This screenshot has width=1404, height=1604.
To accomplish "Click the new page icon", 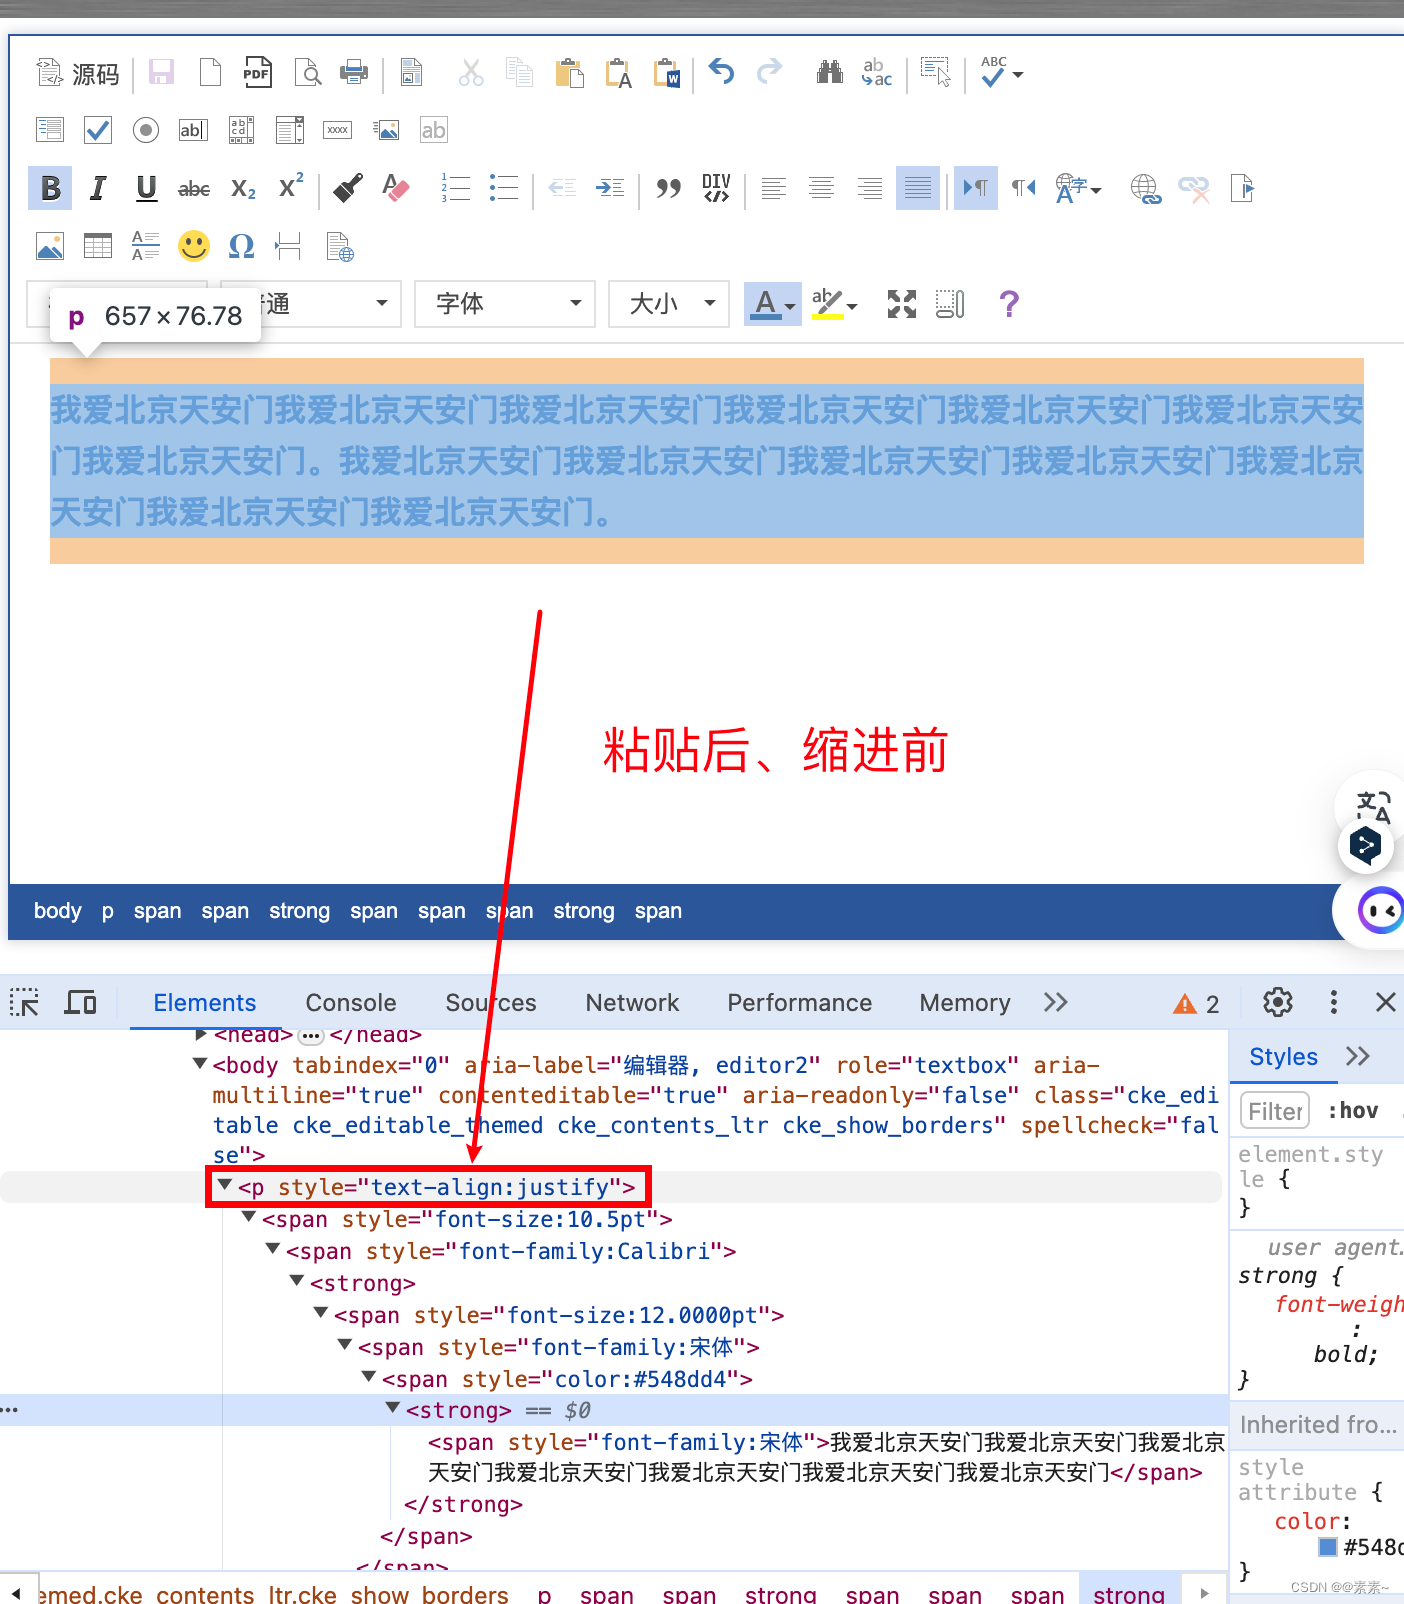I will (210, 73).
